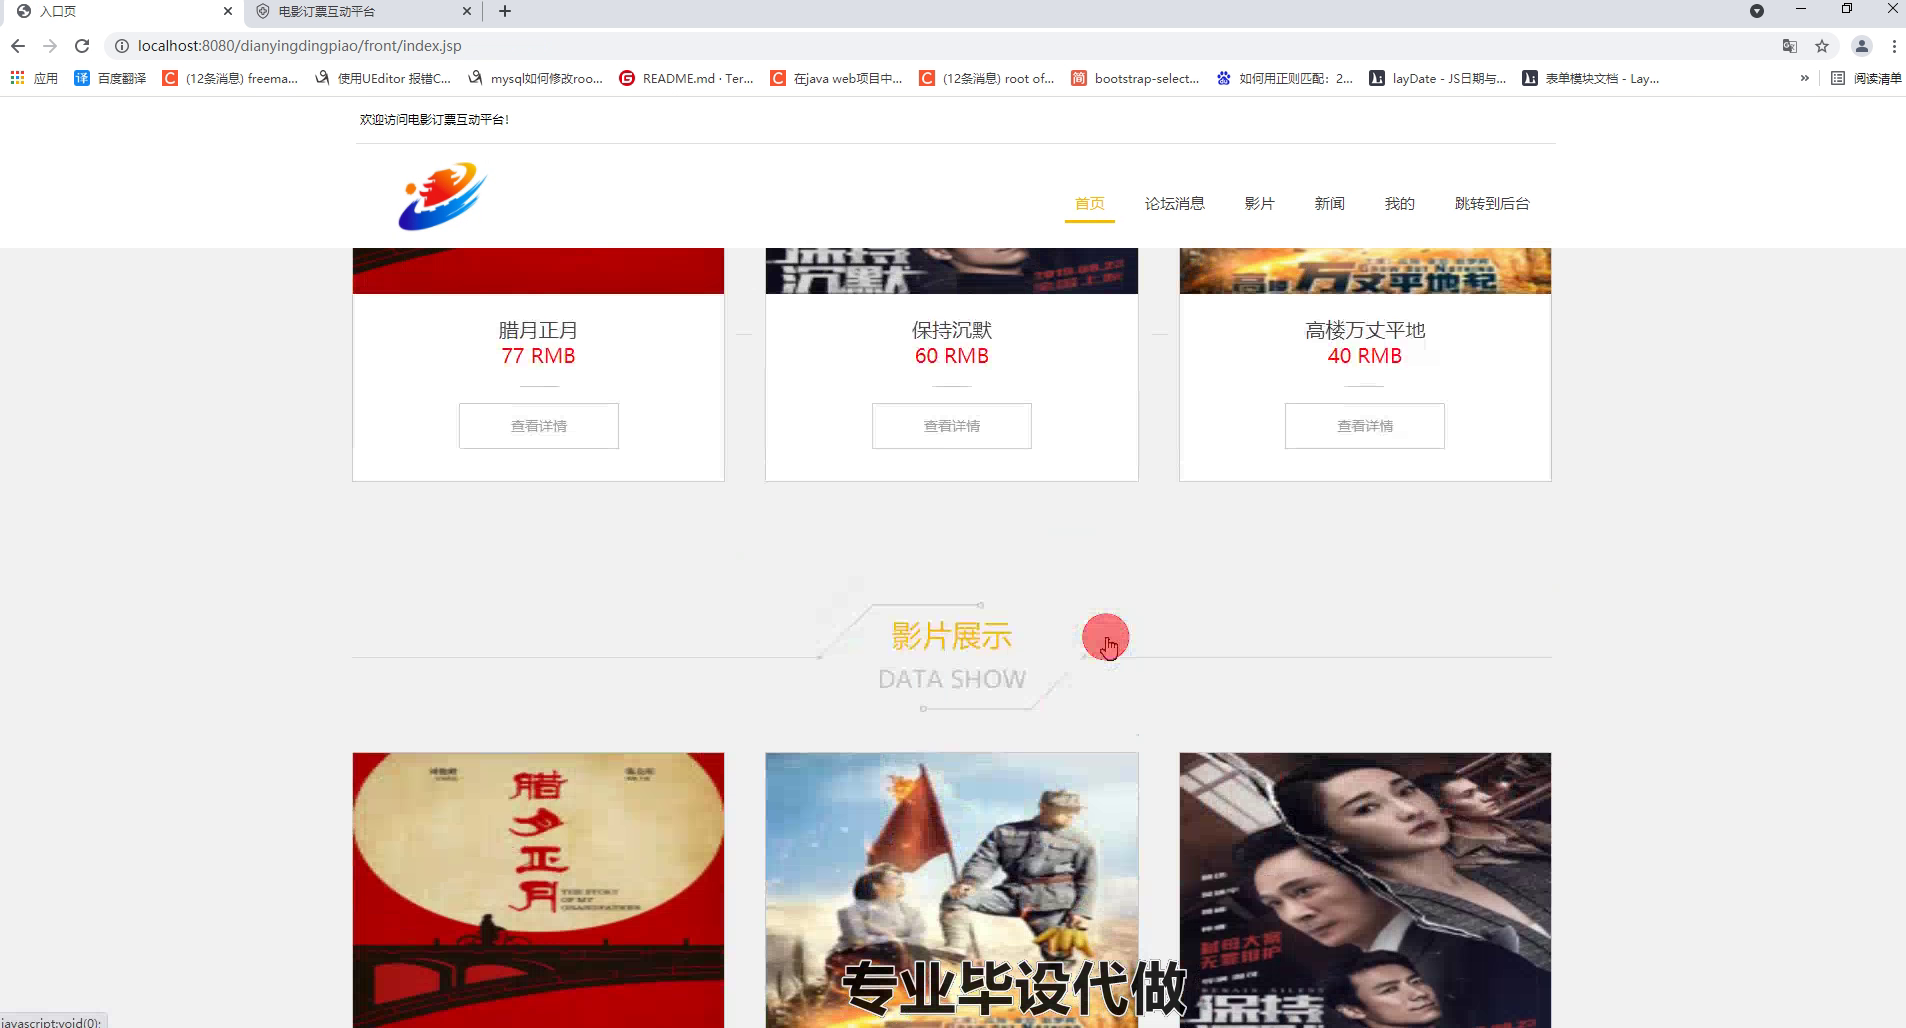Open README.md bookmark

click(x=687, y=78)
